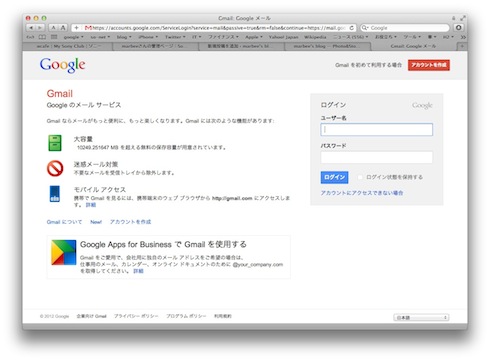490x361 pixels.
Task: Open the アカウントにアクセスできない場合 link
Action: [362, 193]
